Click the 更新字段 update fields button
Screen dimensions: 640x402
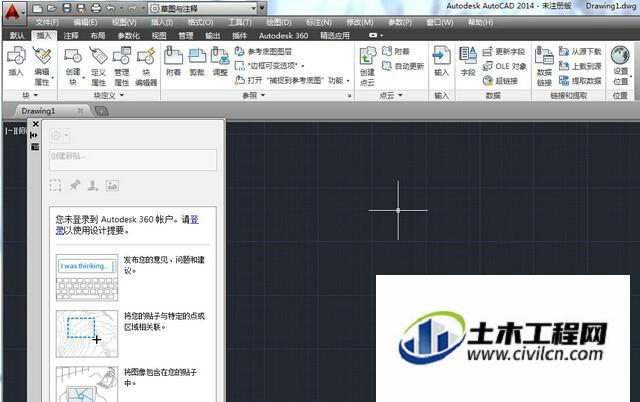504,51
